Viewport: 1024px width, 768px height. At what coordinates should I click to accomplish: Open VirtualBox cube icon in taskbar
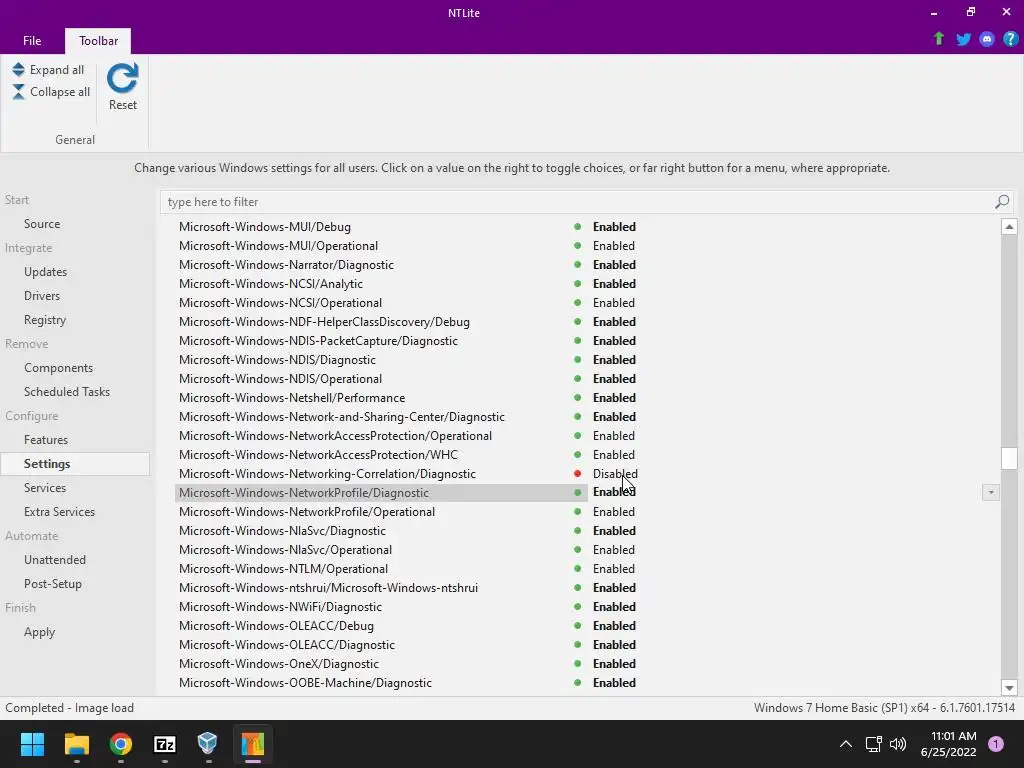click(208, 743)
